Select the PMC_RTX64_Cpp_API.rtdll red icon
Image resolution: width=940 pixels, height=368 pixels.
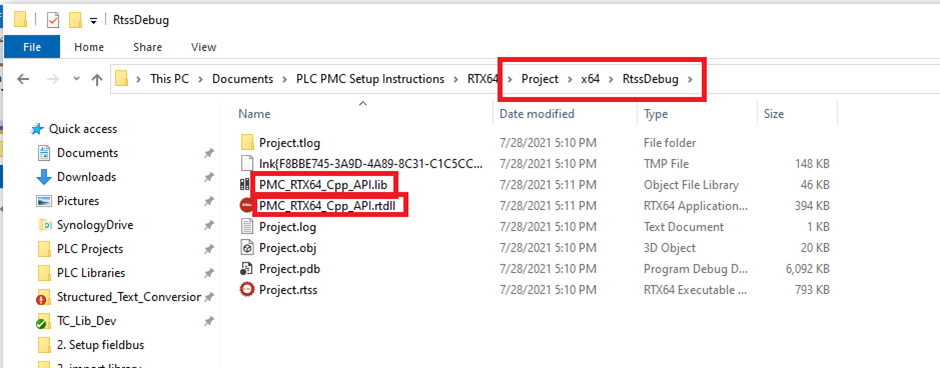(246, 206)
